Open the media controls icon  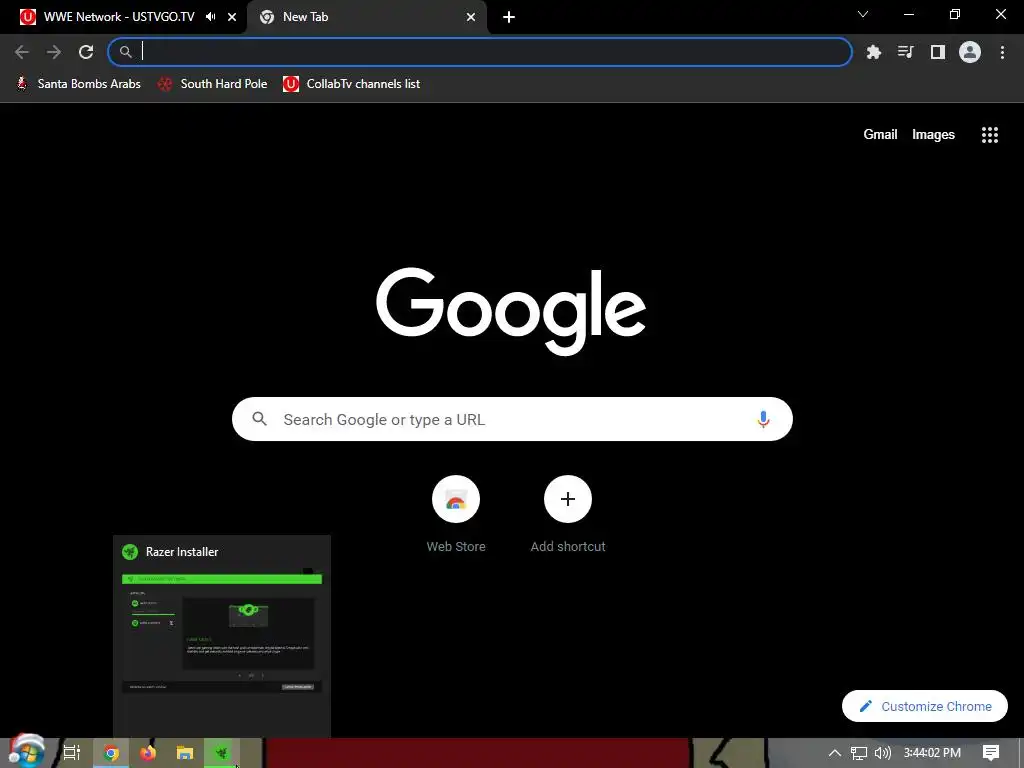(905, 52)
